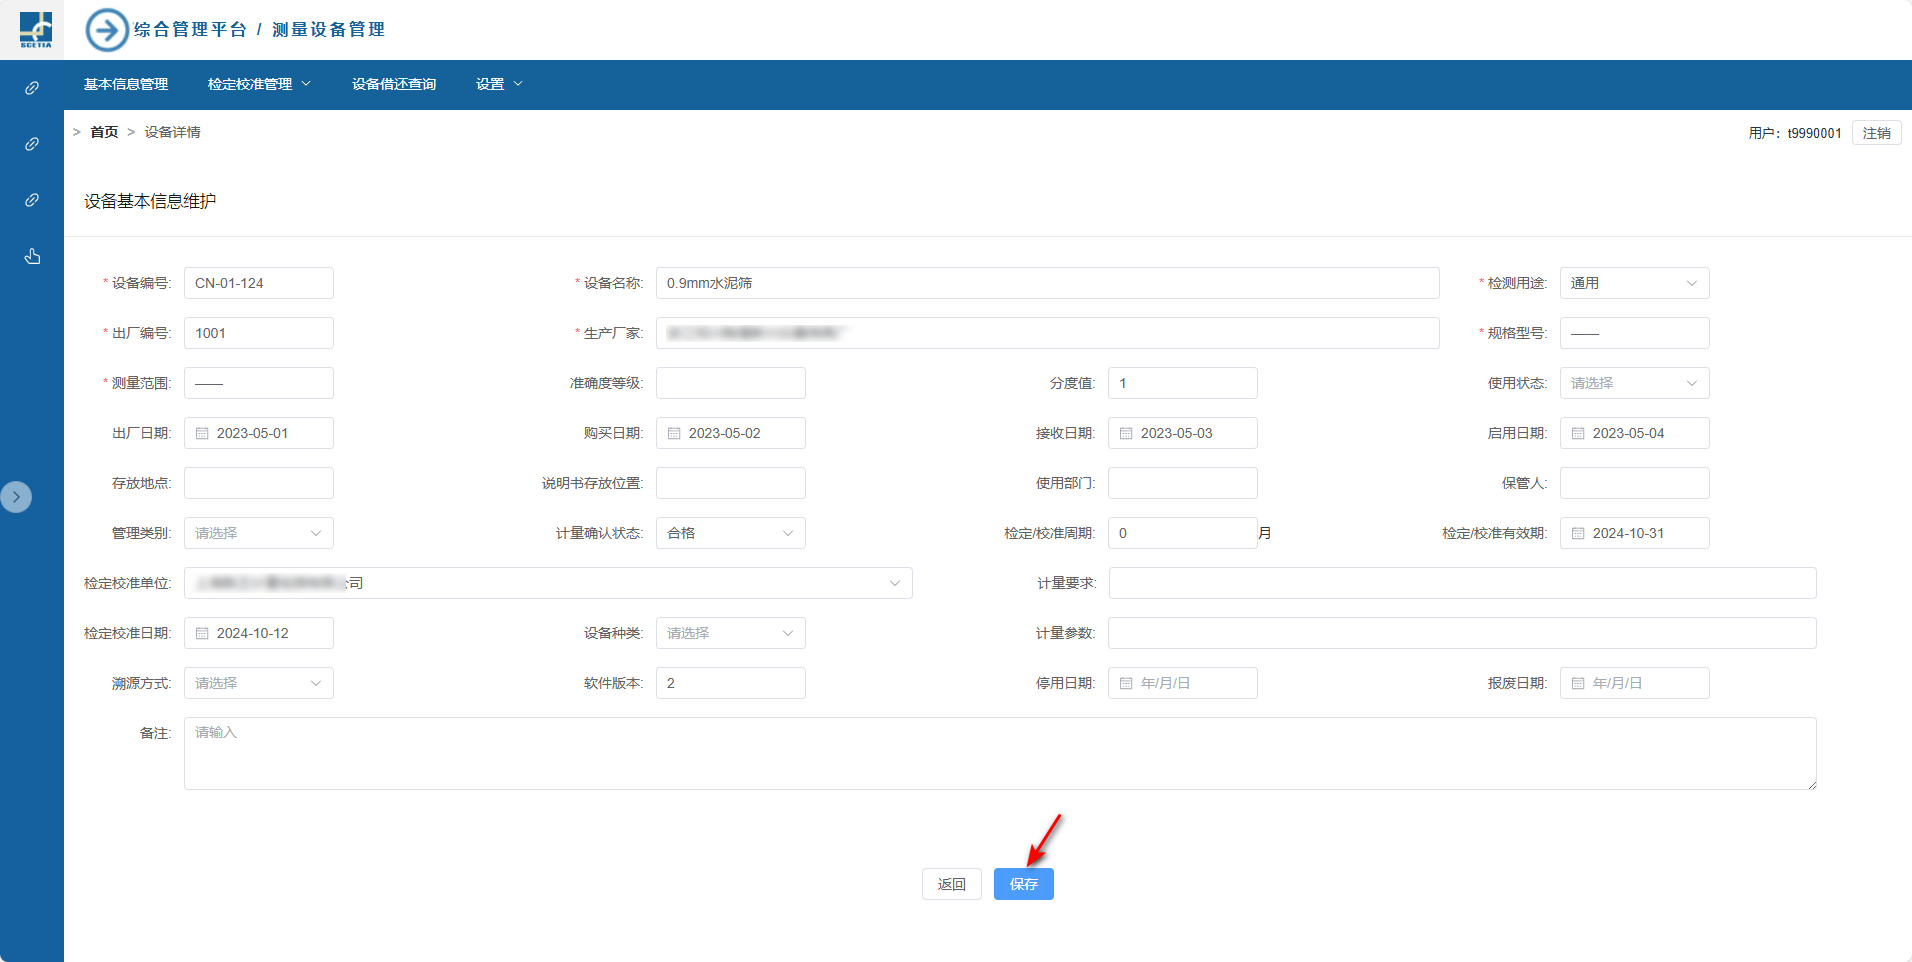This screenshot has width=1912, height=962.
Task: Click the 保存 button
Action: point(1023,884)
